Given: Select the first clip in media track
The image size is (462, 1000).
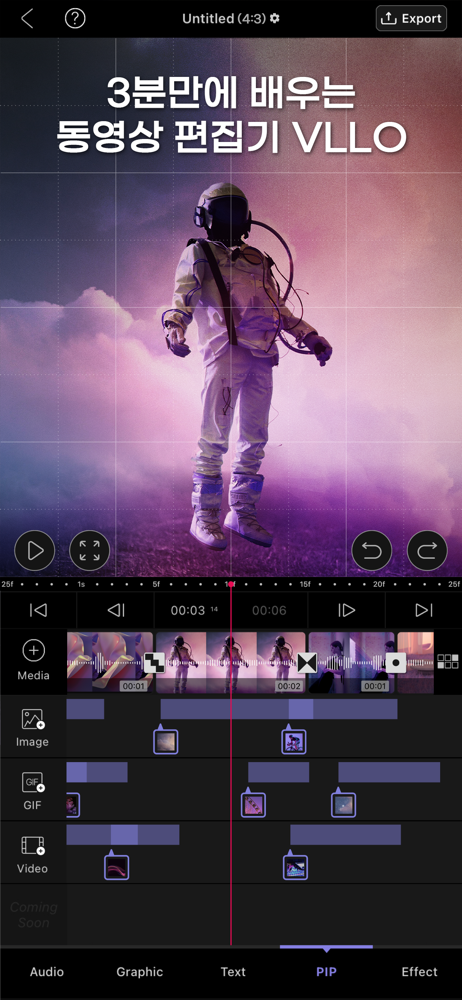Looking at the screenshot, I should (110, 663).
